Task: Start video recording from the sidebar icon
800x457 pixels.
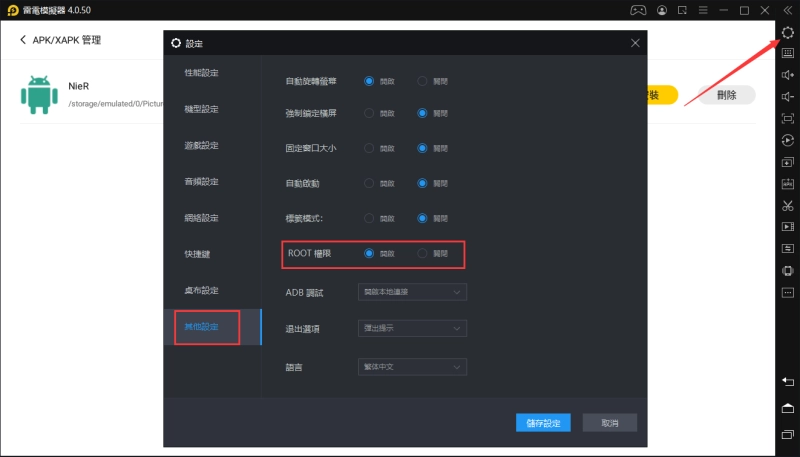Action: point(788,226)
